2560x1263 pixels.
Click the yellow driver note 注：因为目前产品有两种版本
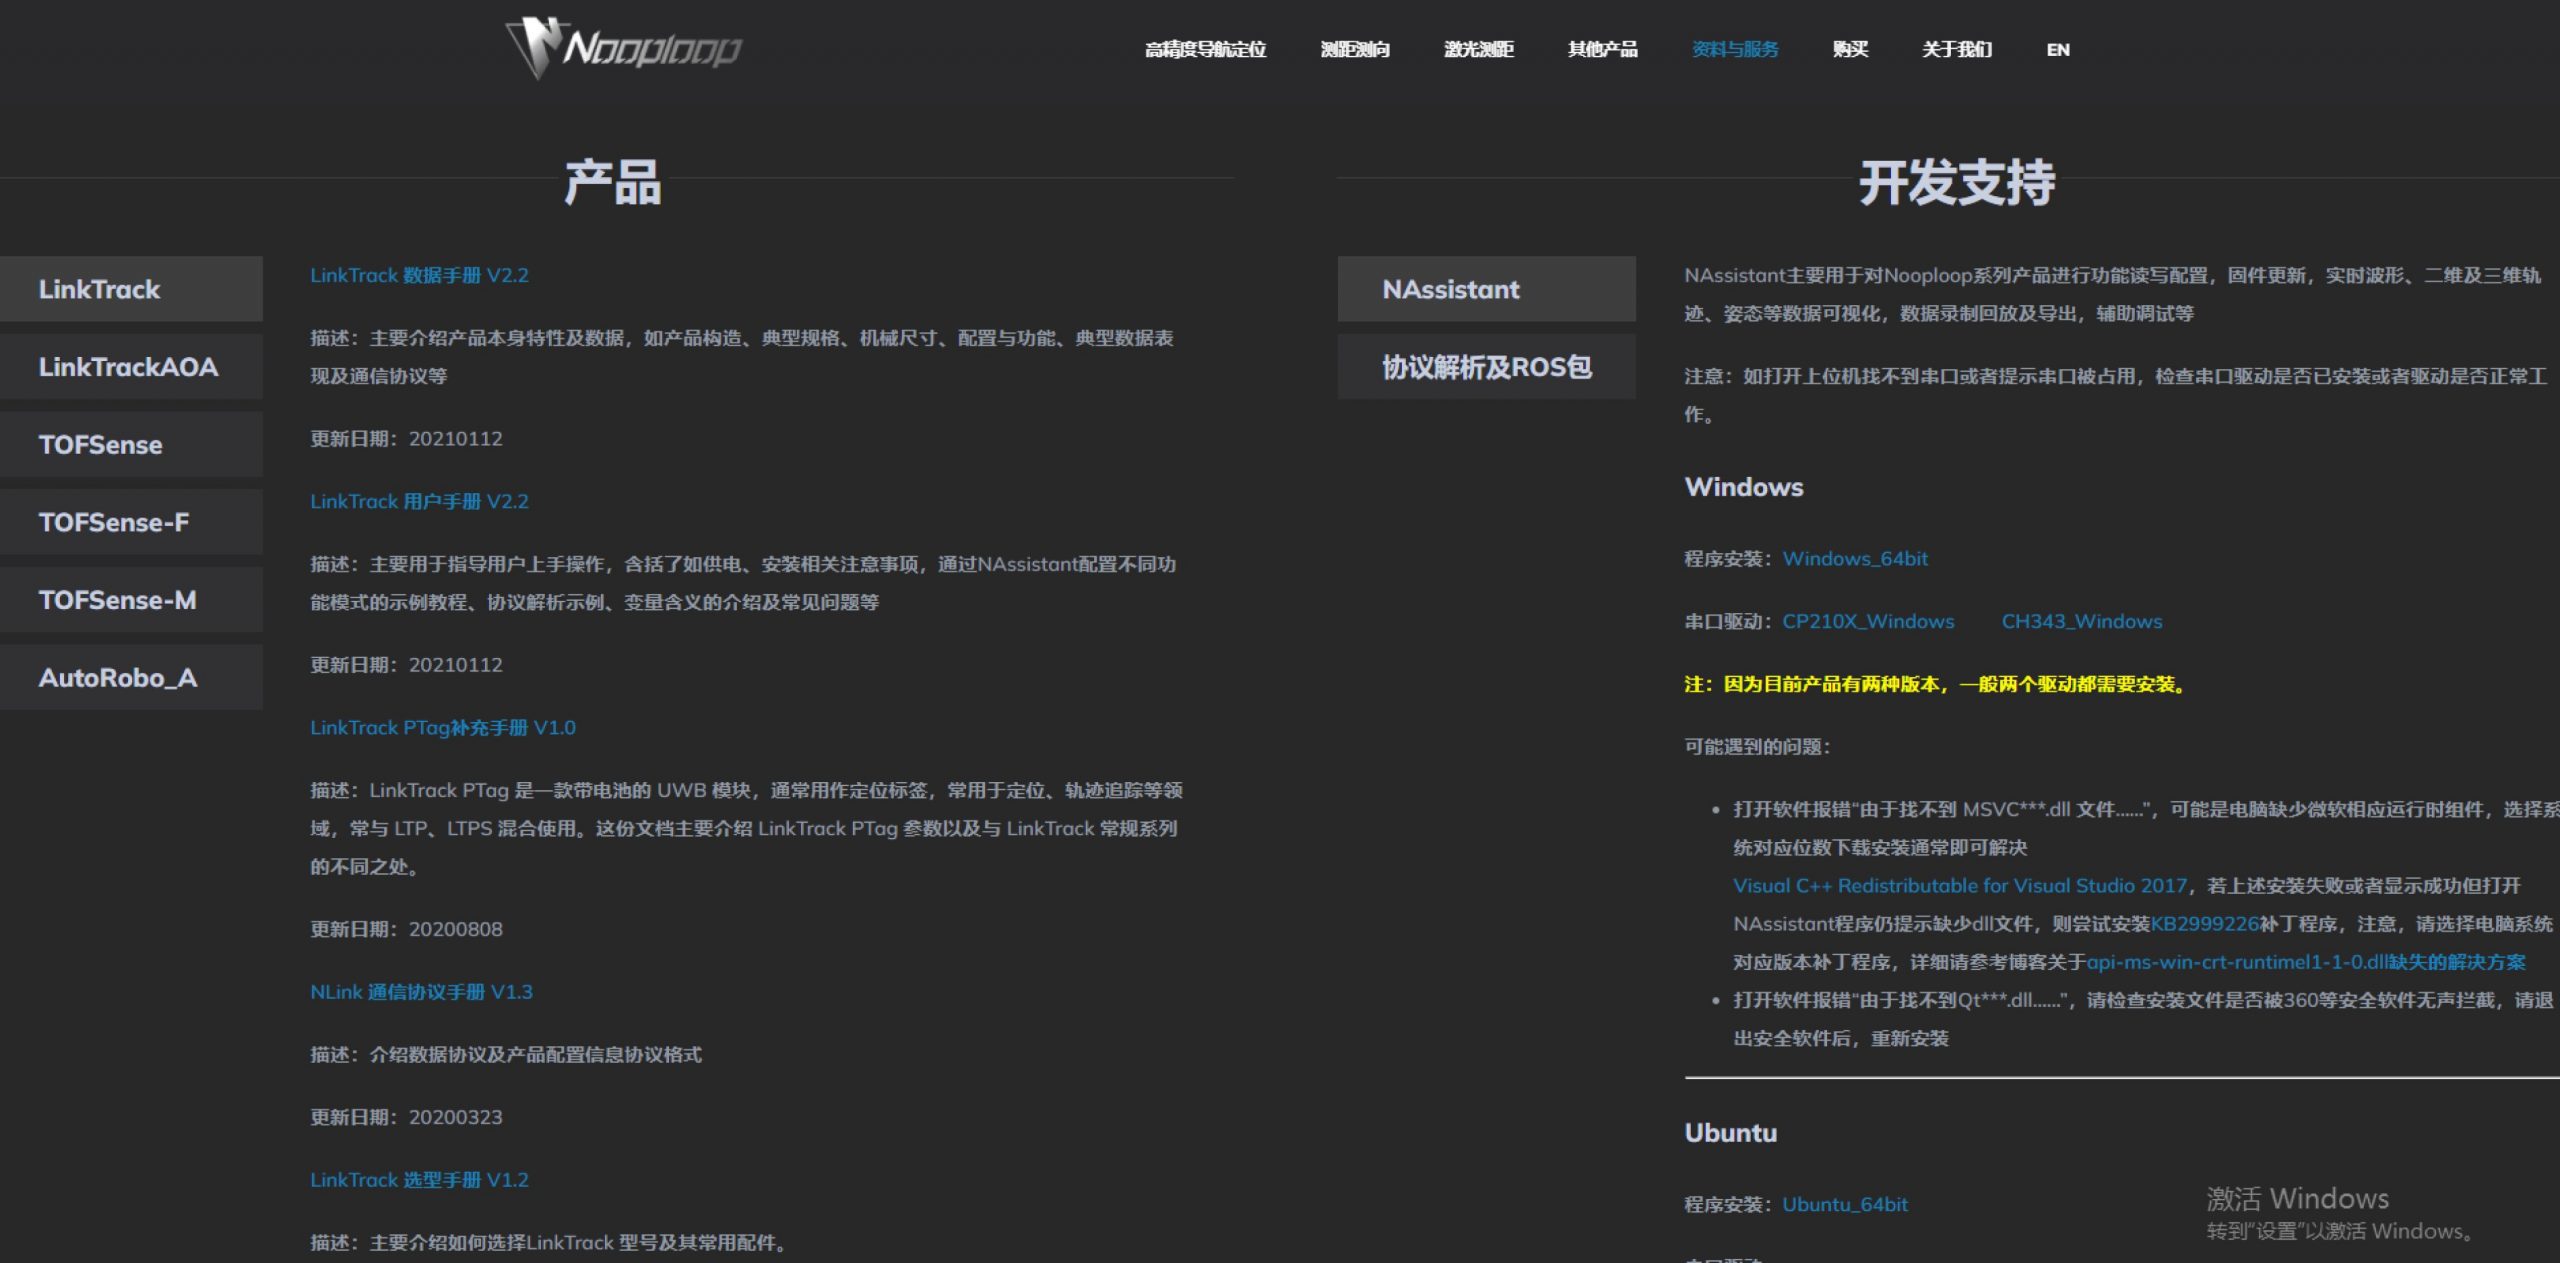[x=1935, y=684]
